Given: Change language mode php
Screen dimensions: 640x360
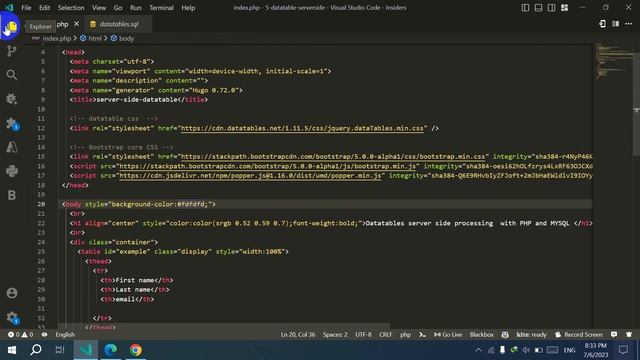Looking at the screenshot, I should (x=405, y=334).
